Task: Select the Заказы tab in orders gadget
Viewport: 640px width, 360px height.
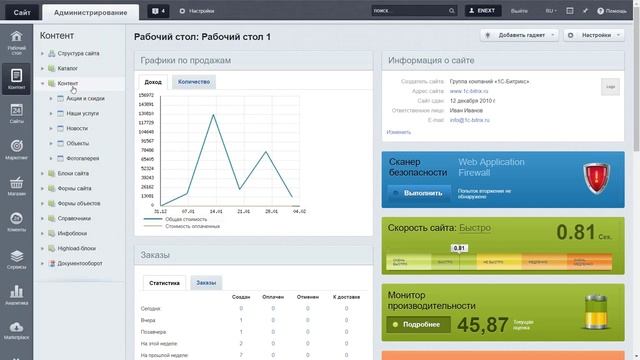Action: [206, 282]
